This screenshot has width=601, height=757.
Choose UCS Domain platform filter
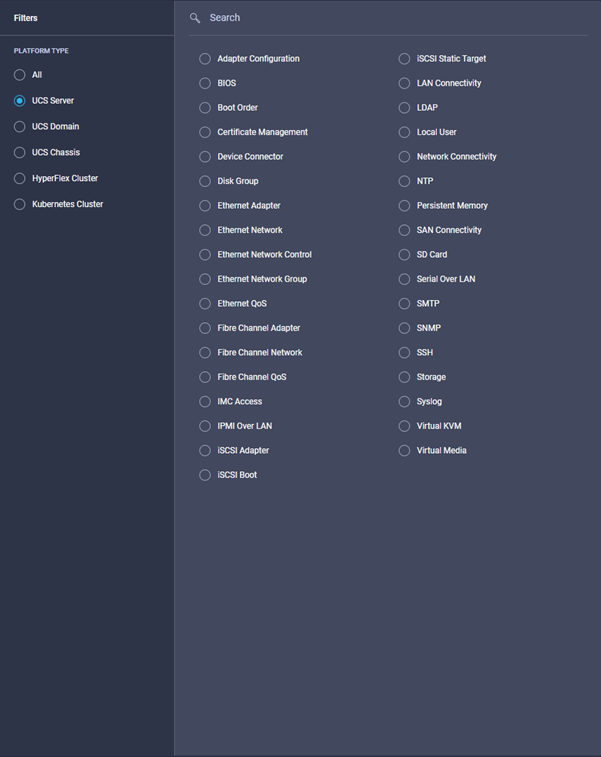[20, 127]
